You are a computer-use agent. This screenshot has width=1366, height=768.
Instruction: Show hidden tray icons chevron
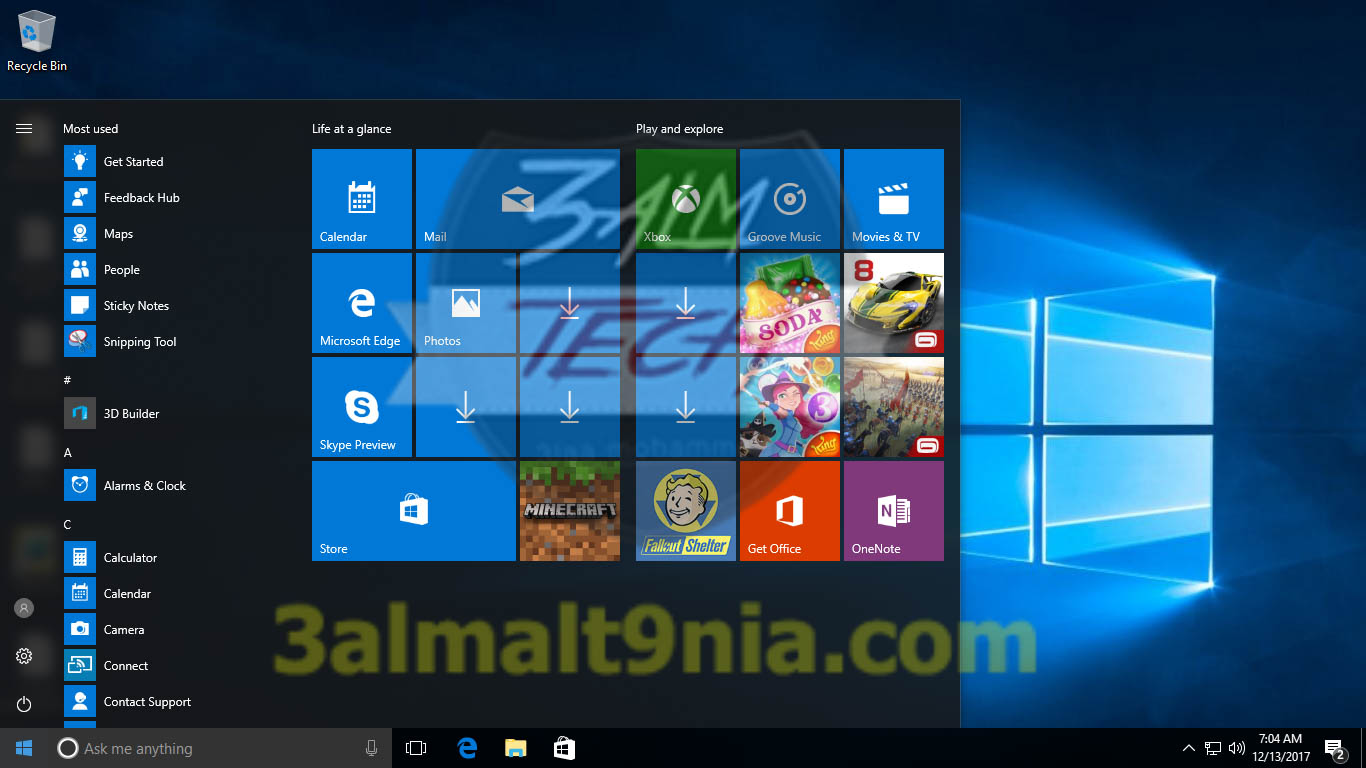coord(1189,748)
